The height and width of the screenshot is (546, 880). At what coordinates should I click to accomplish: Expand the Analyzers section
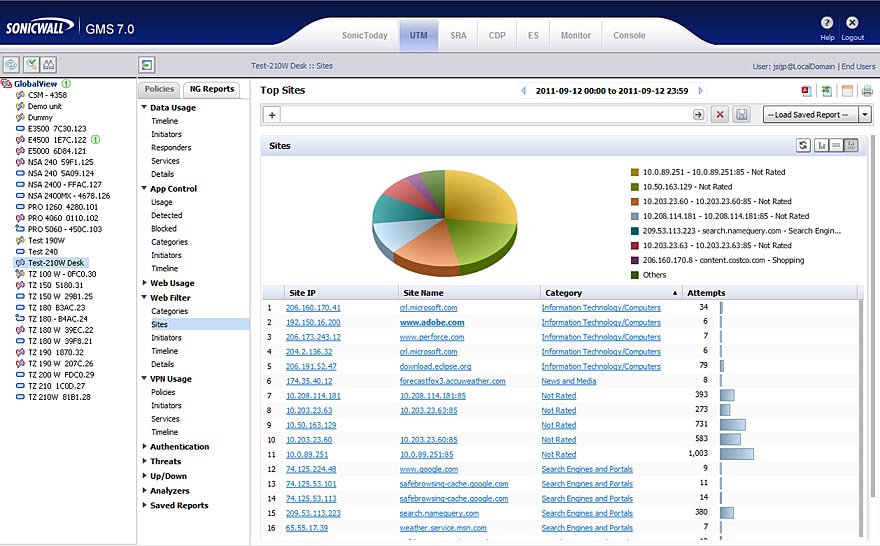coord(144,490)
